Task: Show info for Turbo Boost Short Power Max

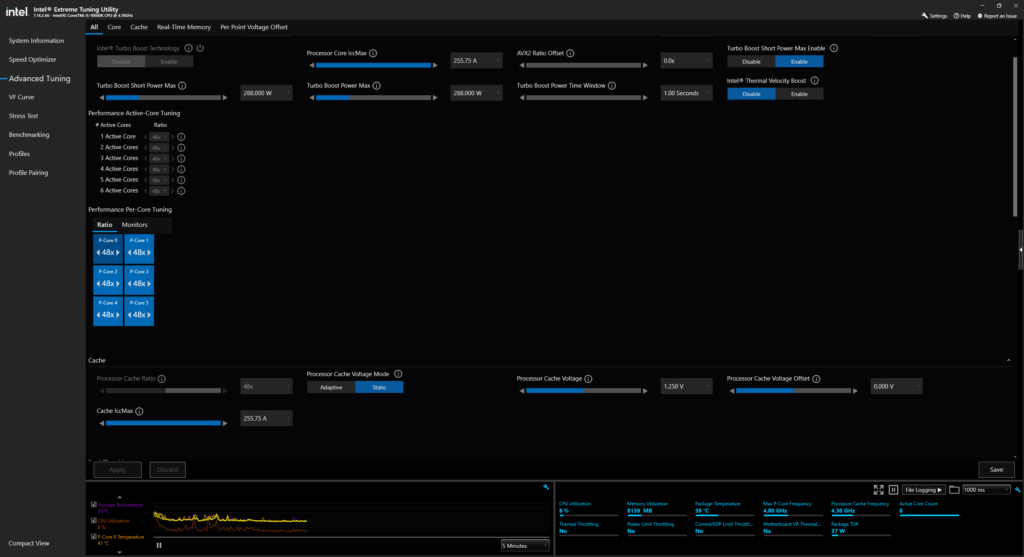Action: [182, 86]
